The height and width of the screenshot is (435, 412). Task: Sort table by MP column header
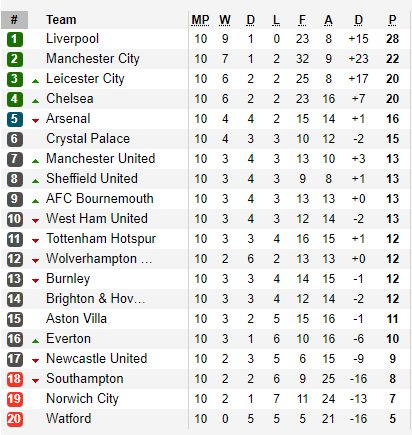tap(200, 20)
